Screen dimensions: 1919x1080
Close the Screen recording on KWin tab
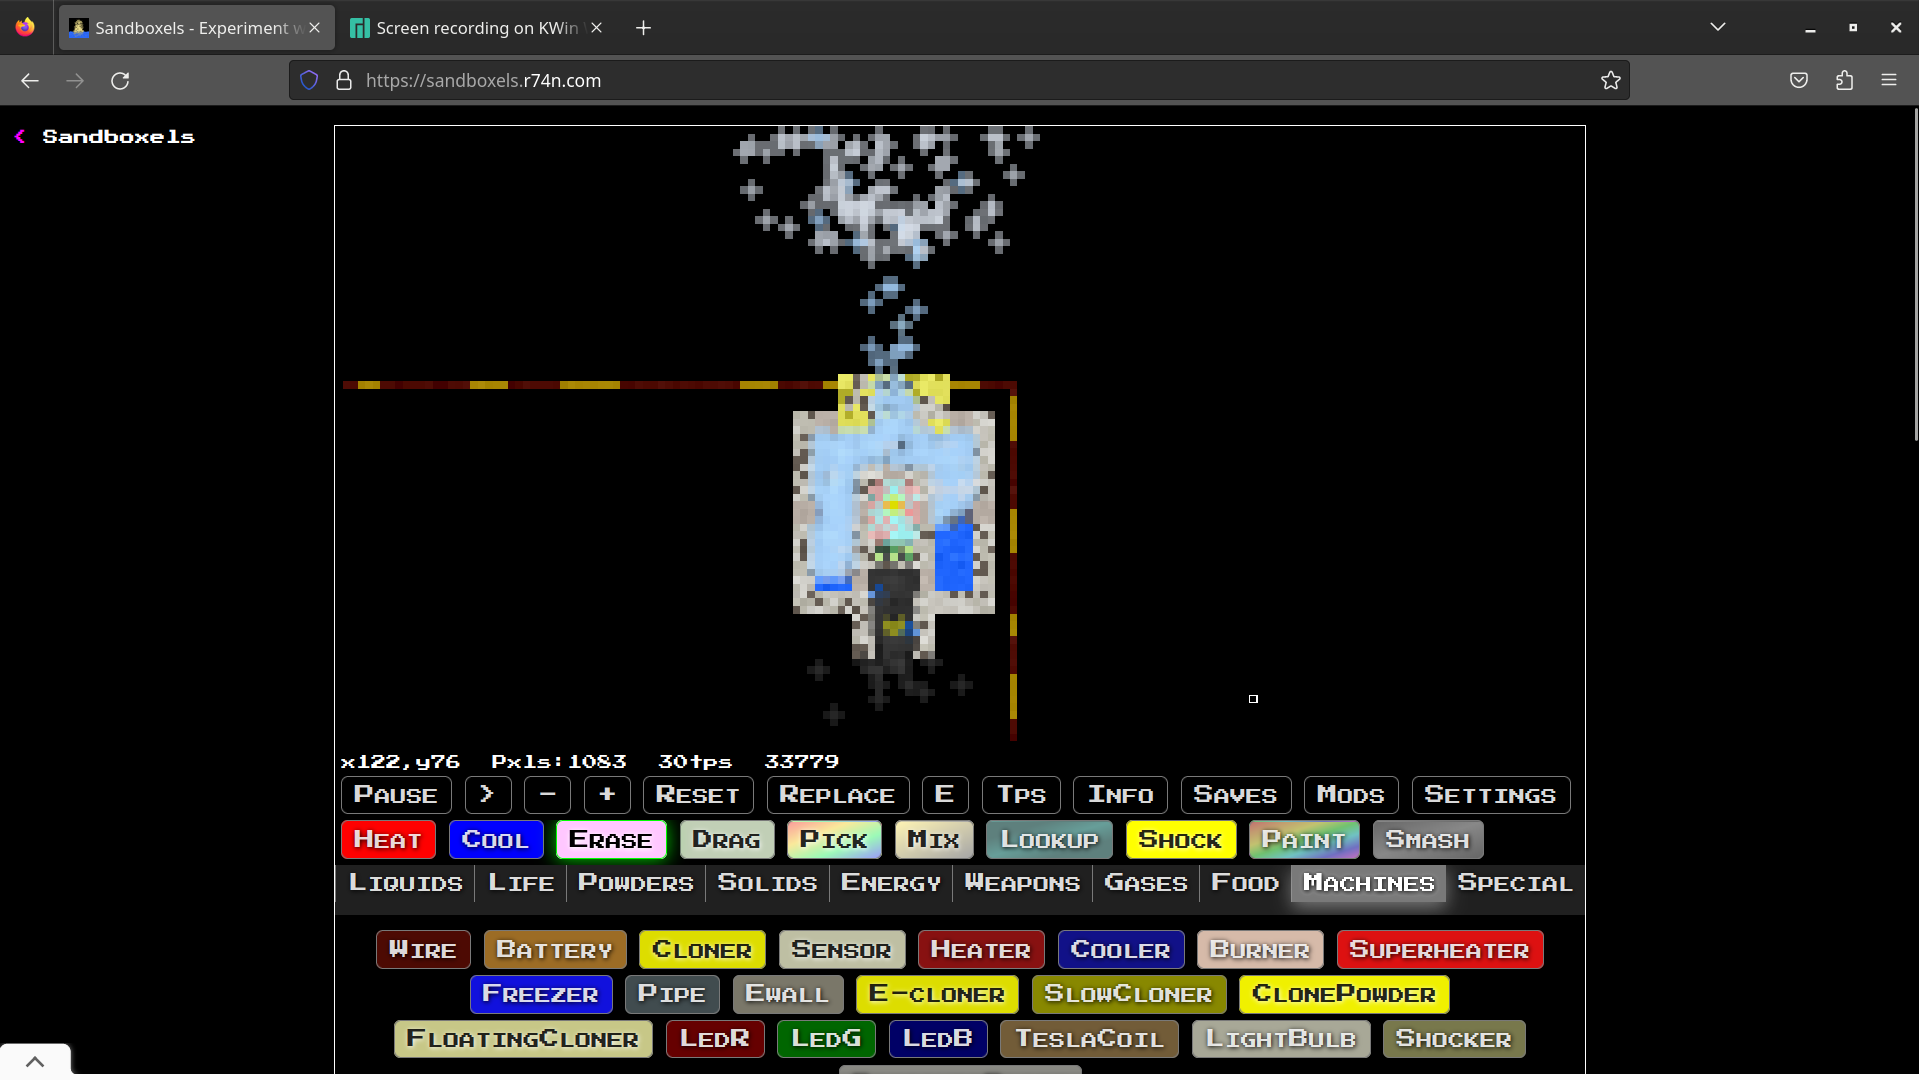[x=597, y=28]
